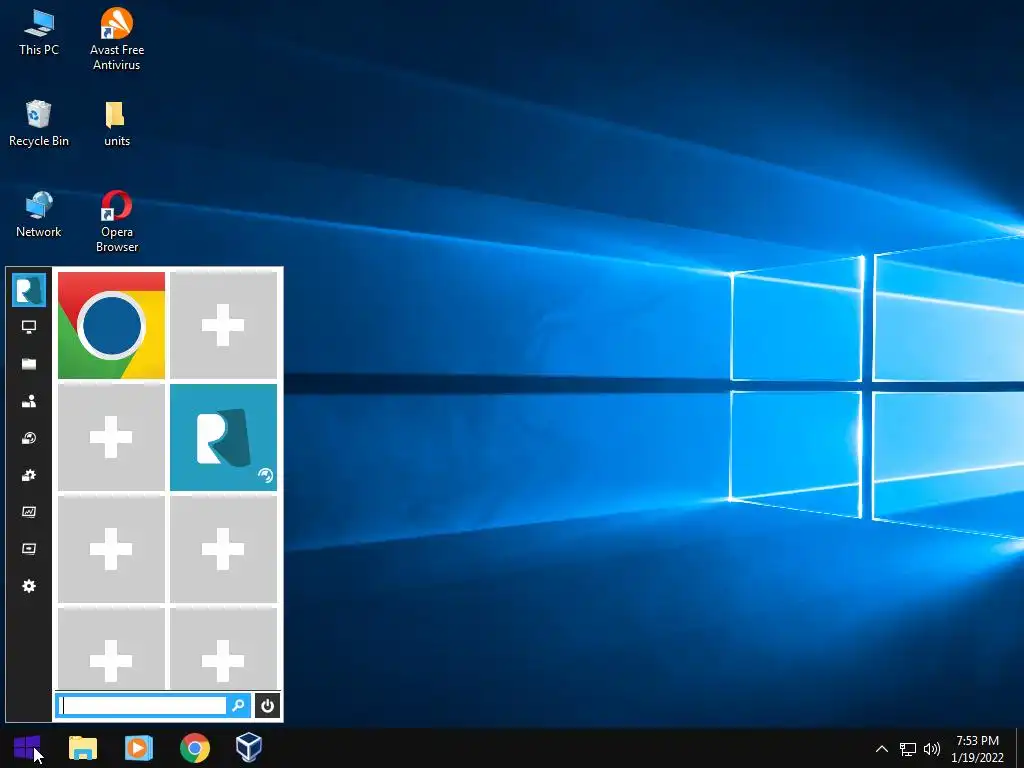Open the Start Menu Reviver blue tile
Viewport: 1024px width, 768px height.
(223, 438)
